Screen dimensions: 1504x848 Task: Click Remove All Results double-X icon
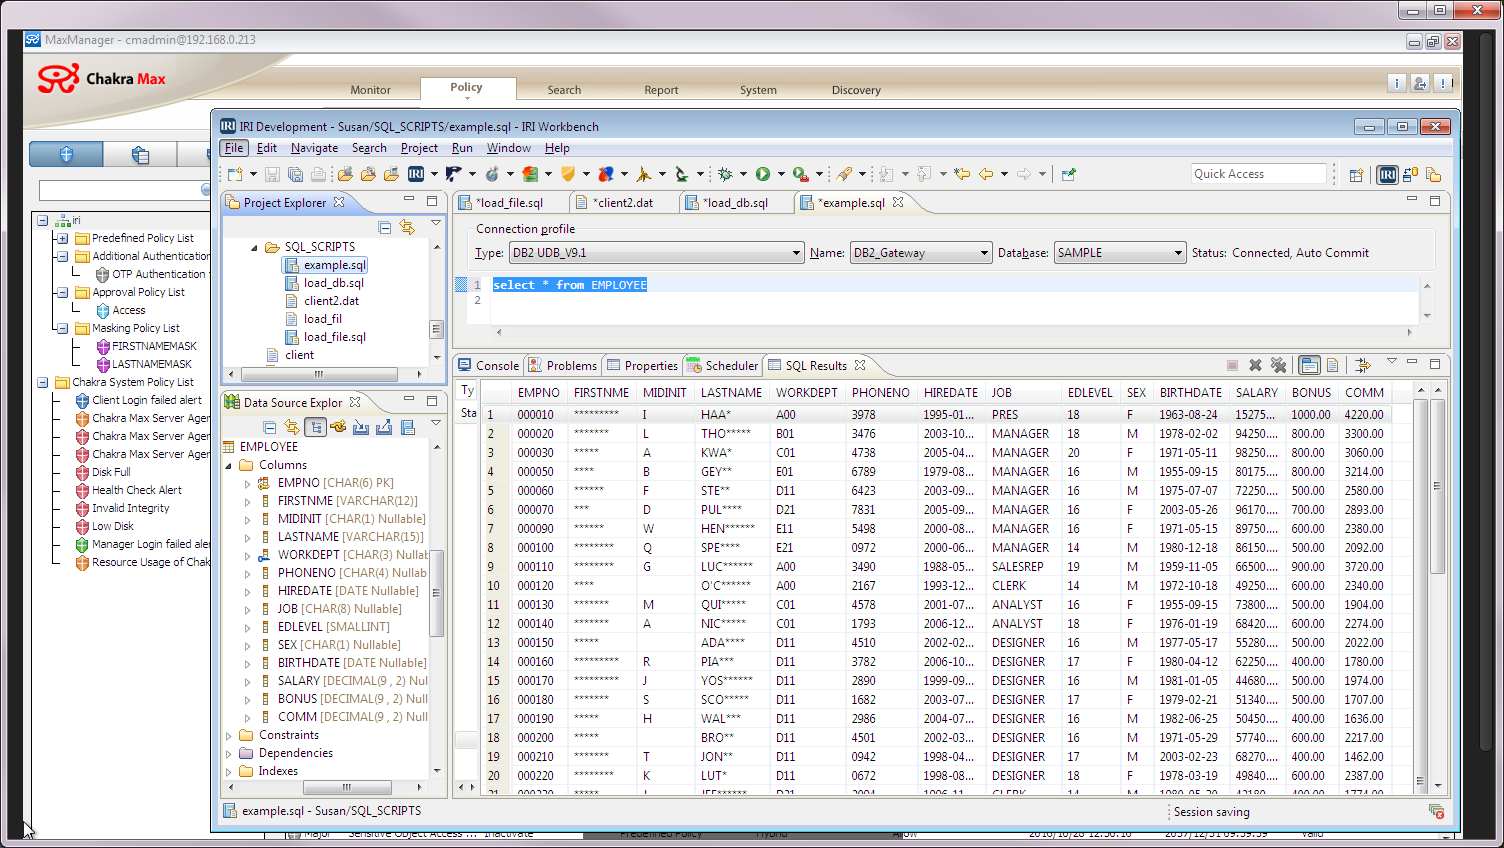click(x=1278, y=366)
